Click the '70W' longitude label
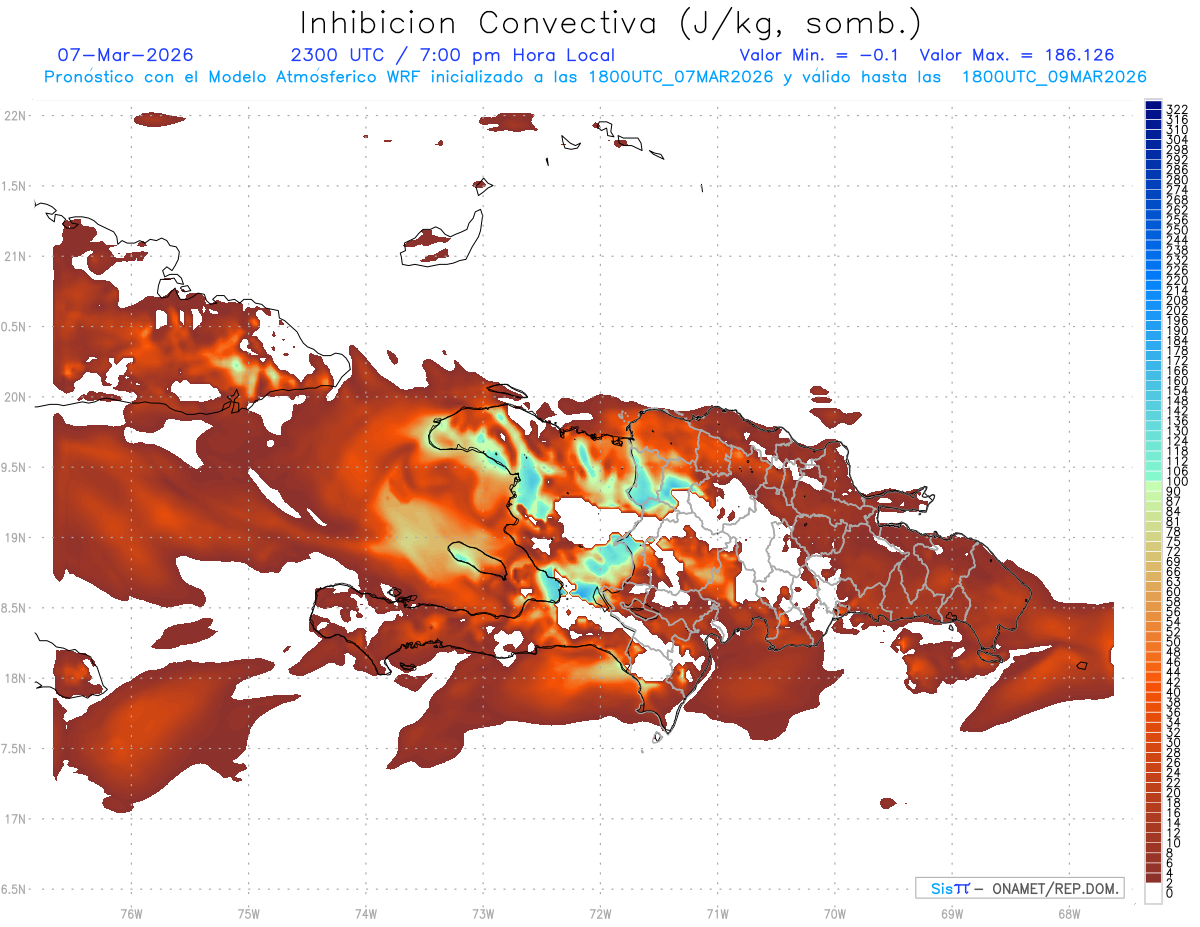This screenshot has width=1200, height=927. [835, 913]
